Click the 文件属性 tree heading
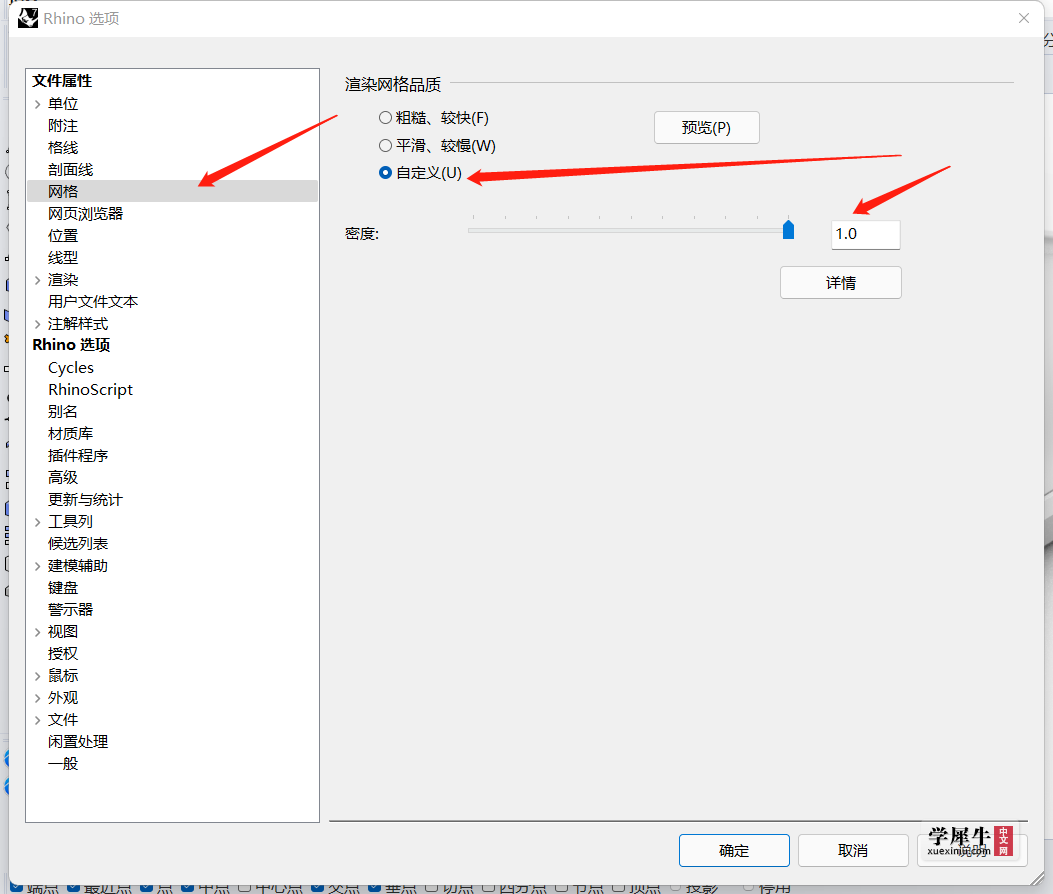The image size is (1053, 894). pos(62,81)
